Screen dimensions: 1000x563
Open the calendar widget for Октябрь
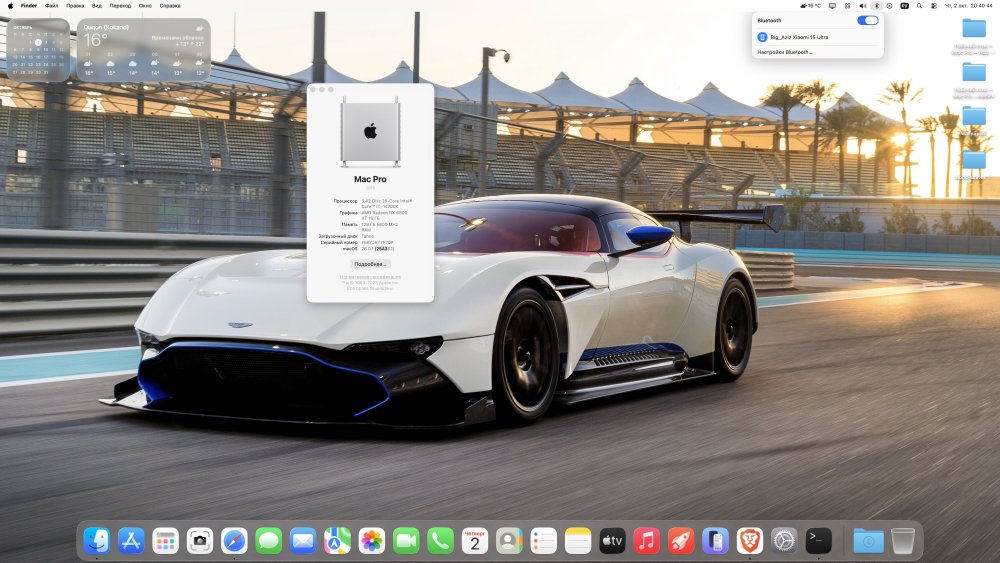click(x=38, y=50)
